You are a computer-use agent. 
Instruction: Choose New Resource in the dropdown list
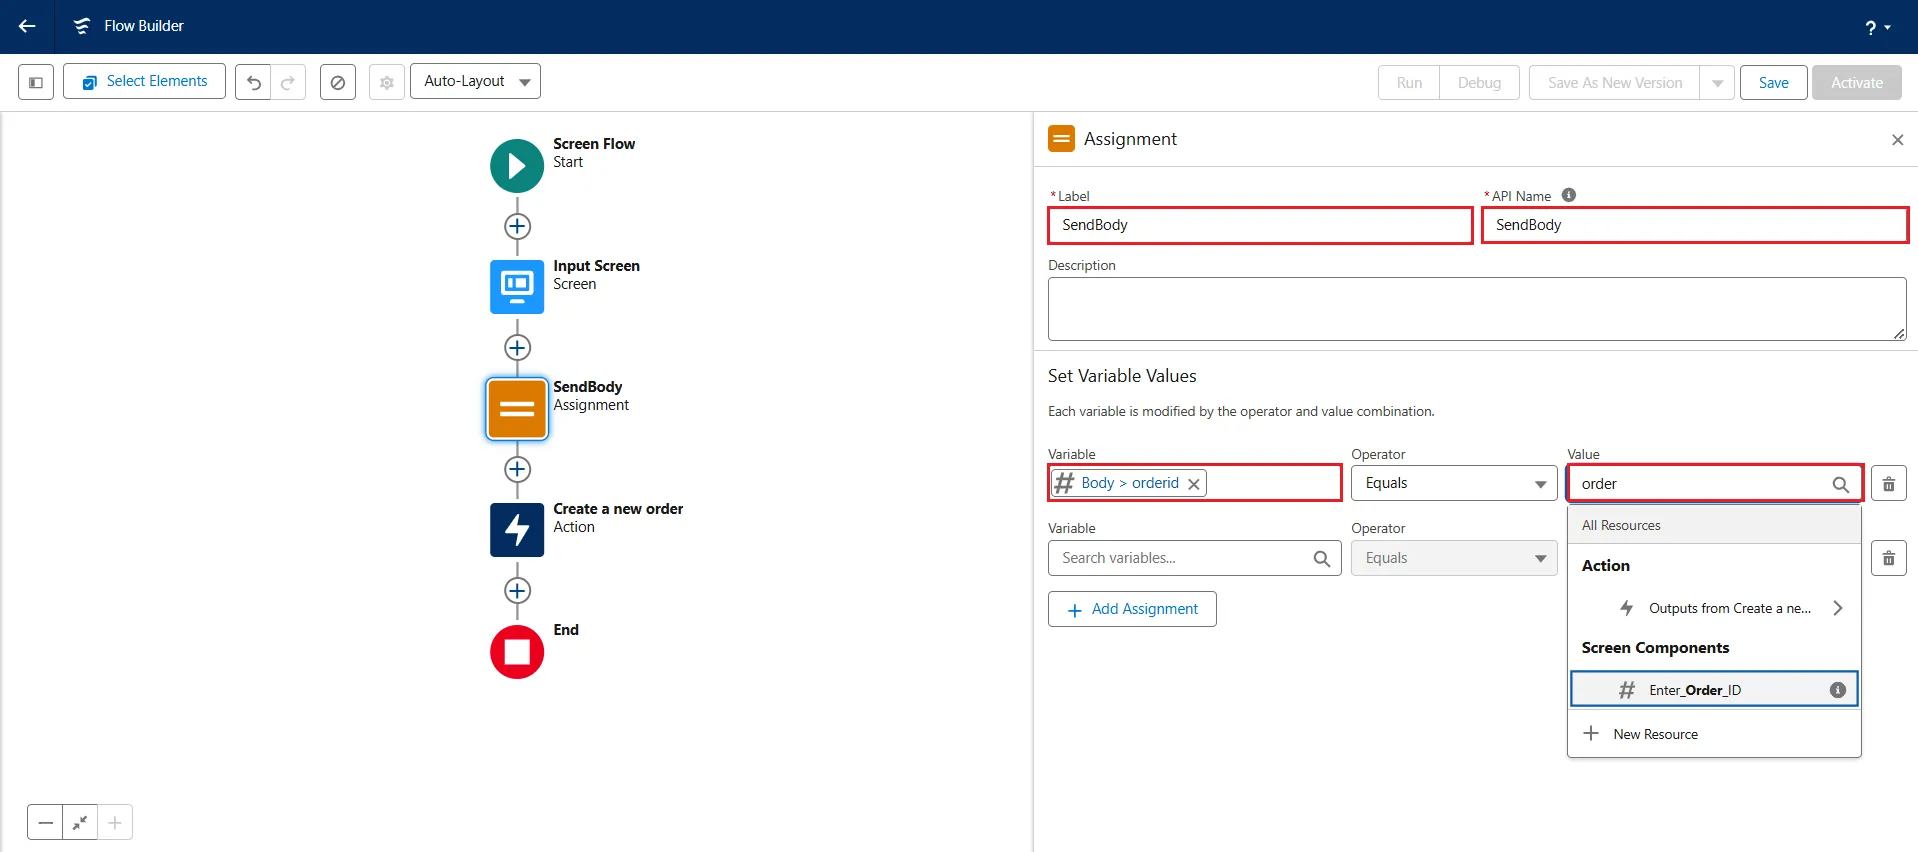coord(1654,734)
